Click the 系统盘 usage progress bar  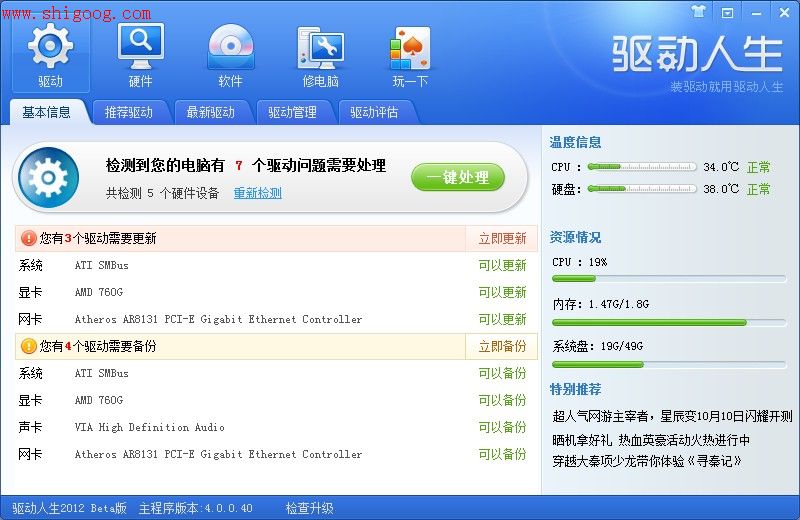(x=669, y=364)
